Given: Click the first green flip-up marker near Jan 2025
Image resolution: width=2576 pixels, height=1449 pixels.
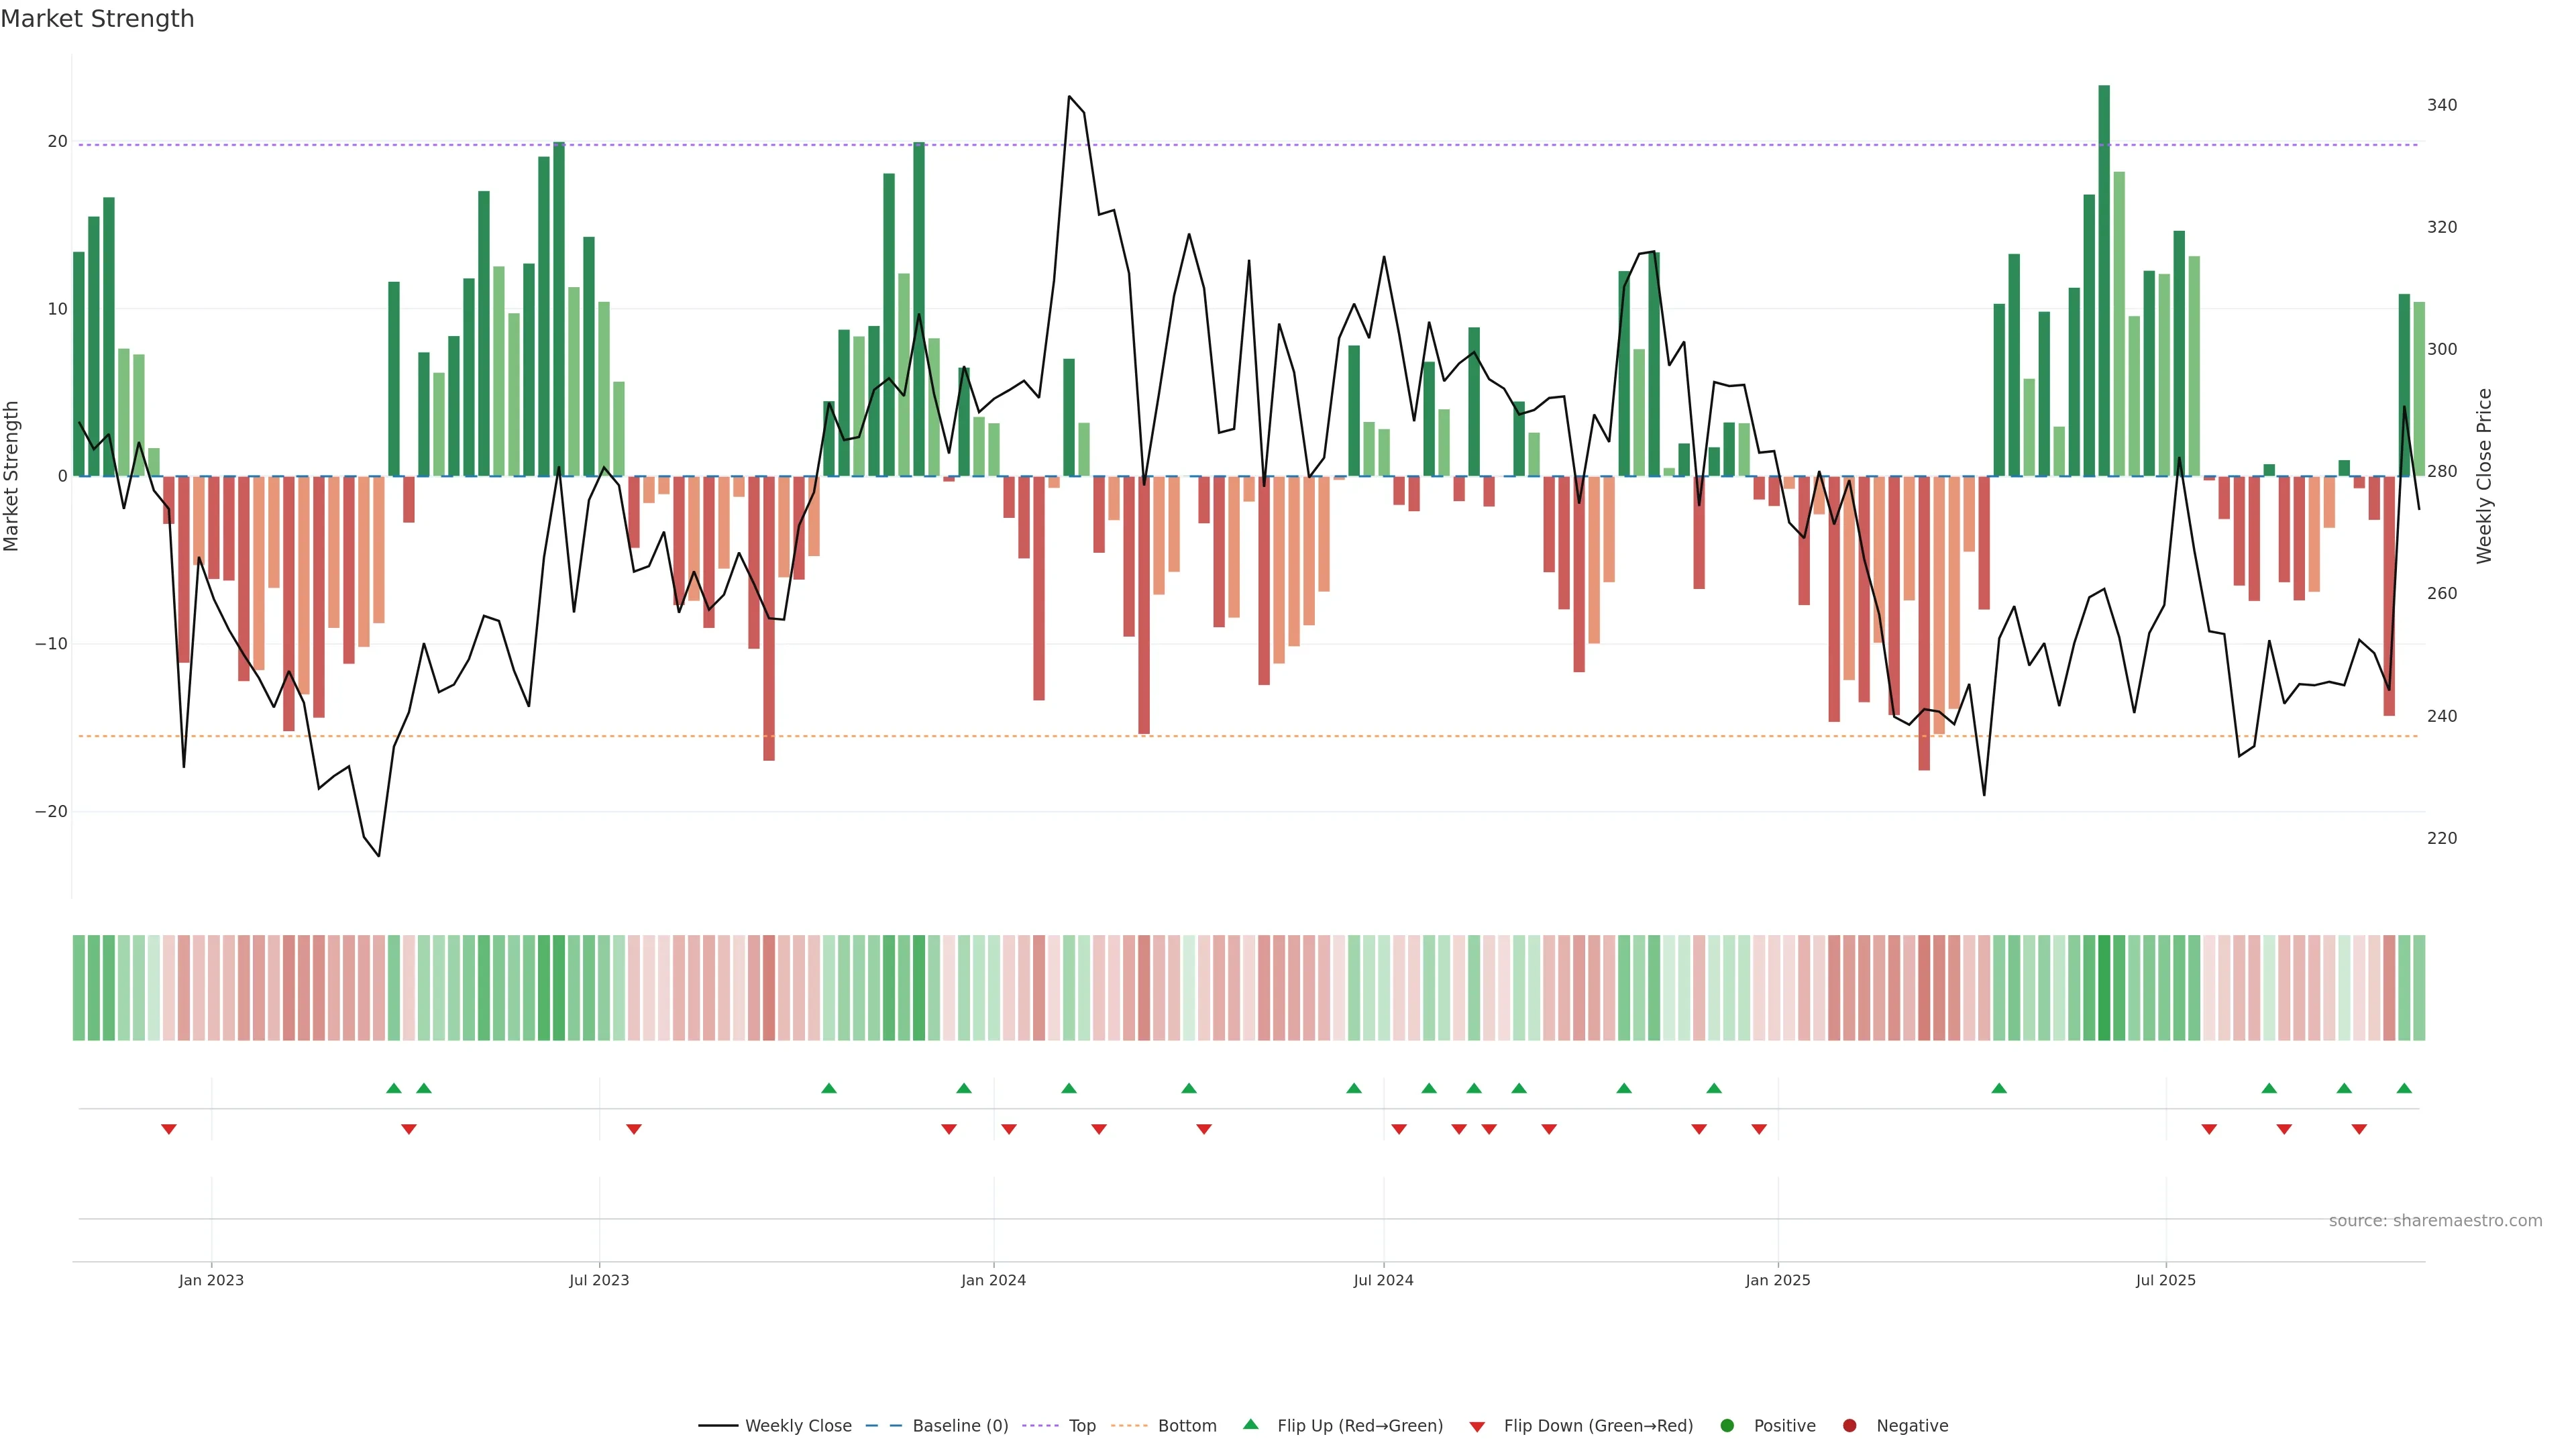Looking at the screenshot, I should [1714, 1088].
